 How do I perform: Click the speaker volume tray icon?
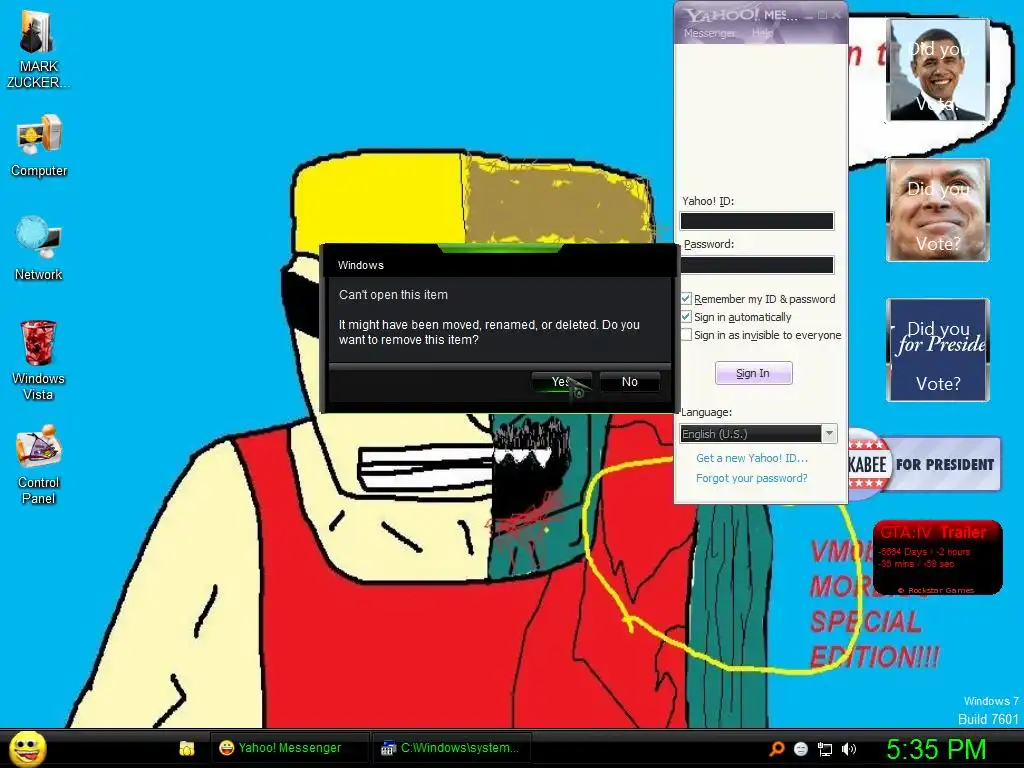click(x=849, y=749)
